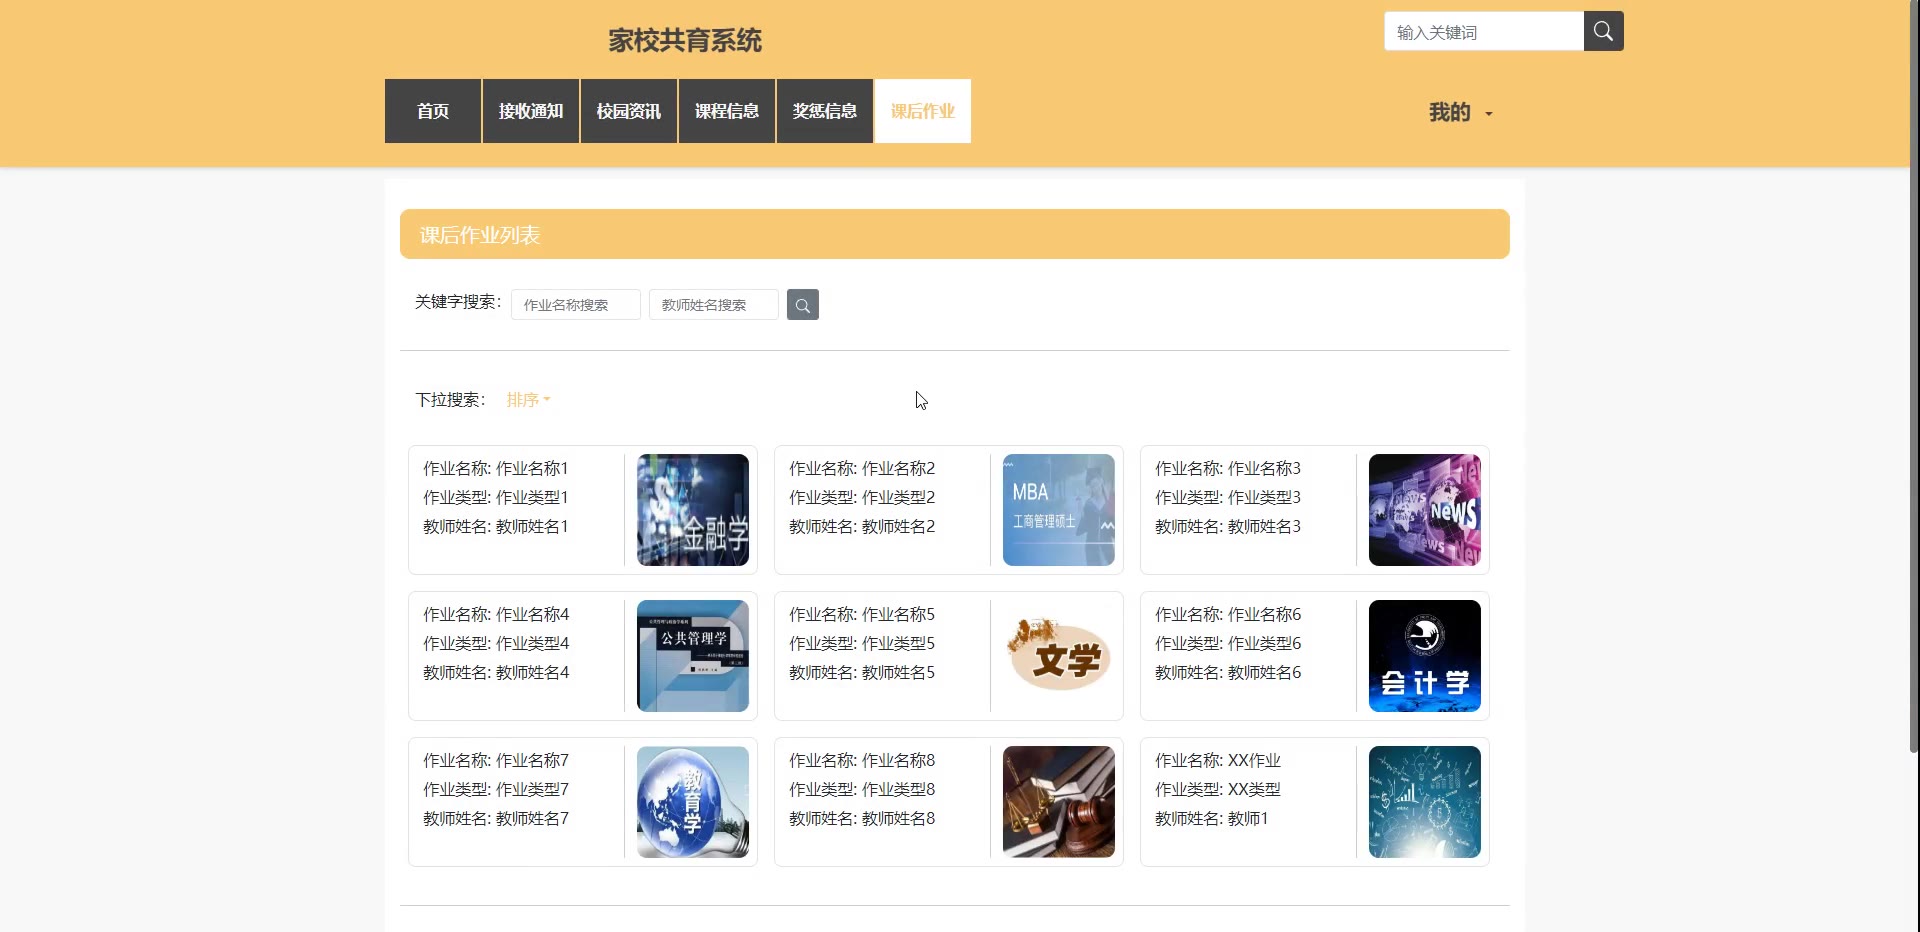The image size is (1920, 932).
Task: Go to the 课程信息 tab
Action: click(727, 111)
